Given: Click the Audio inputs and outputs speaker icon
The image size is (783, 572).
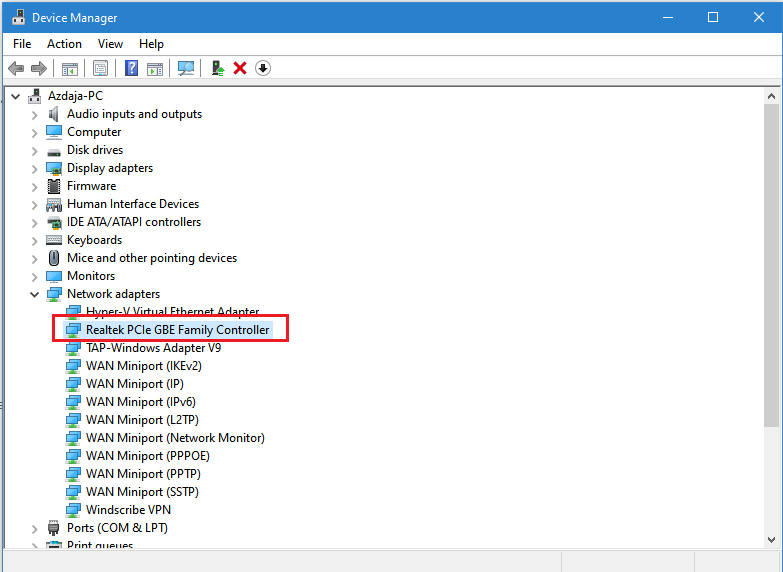Looking at the screenshot, I should pos(53,114).
